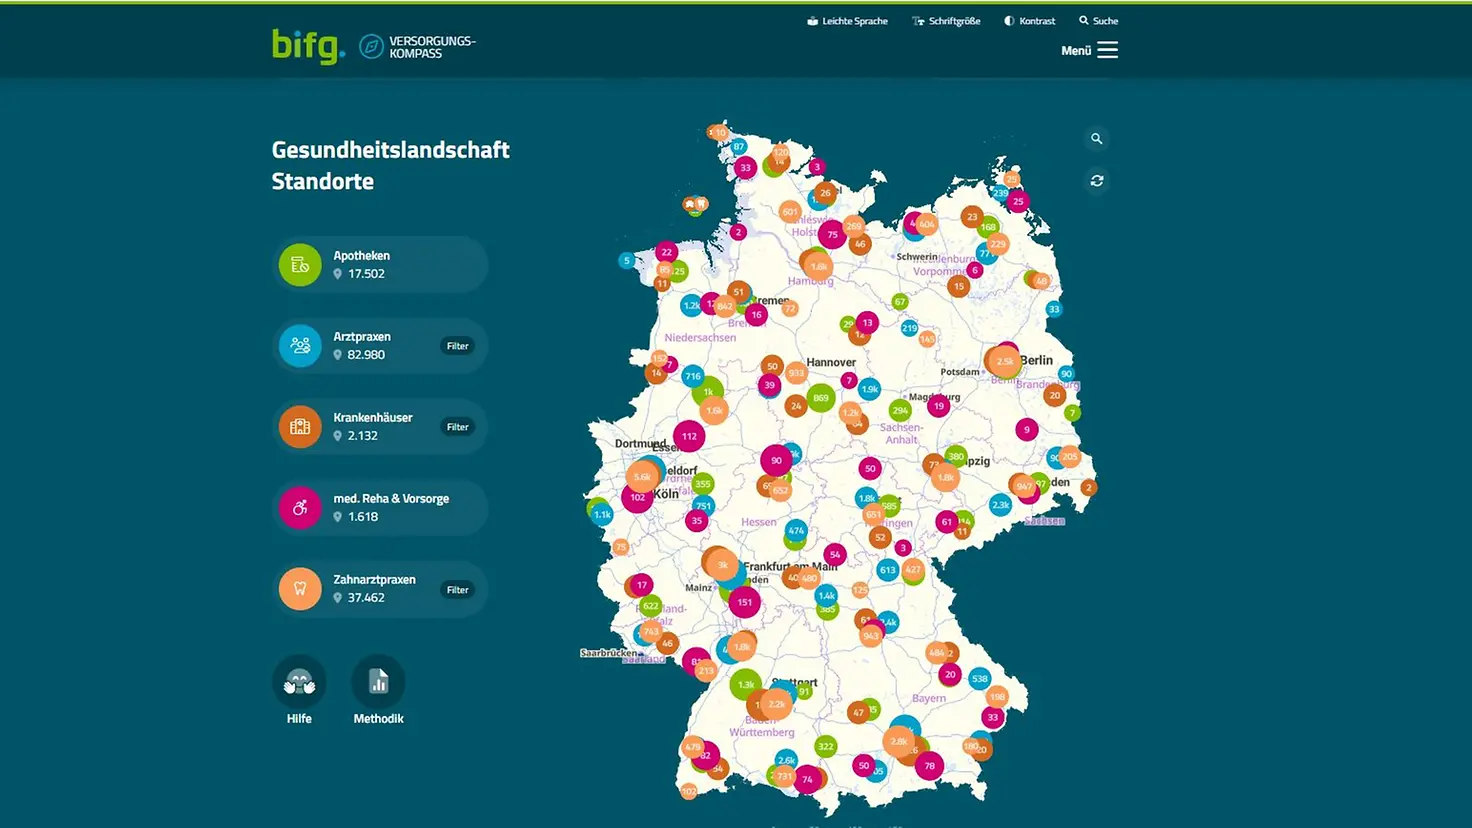Change the Schriftgröße font size

coord(946,21)
